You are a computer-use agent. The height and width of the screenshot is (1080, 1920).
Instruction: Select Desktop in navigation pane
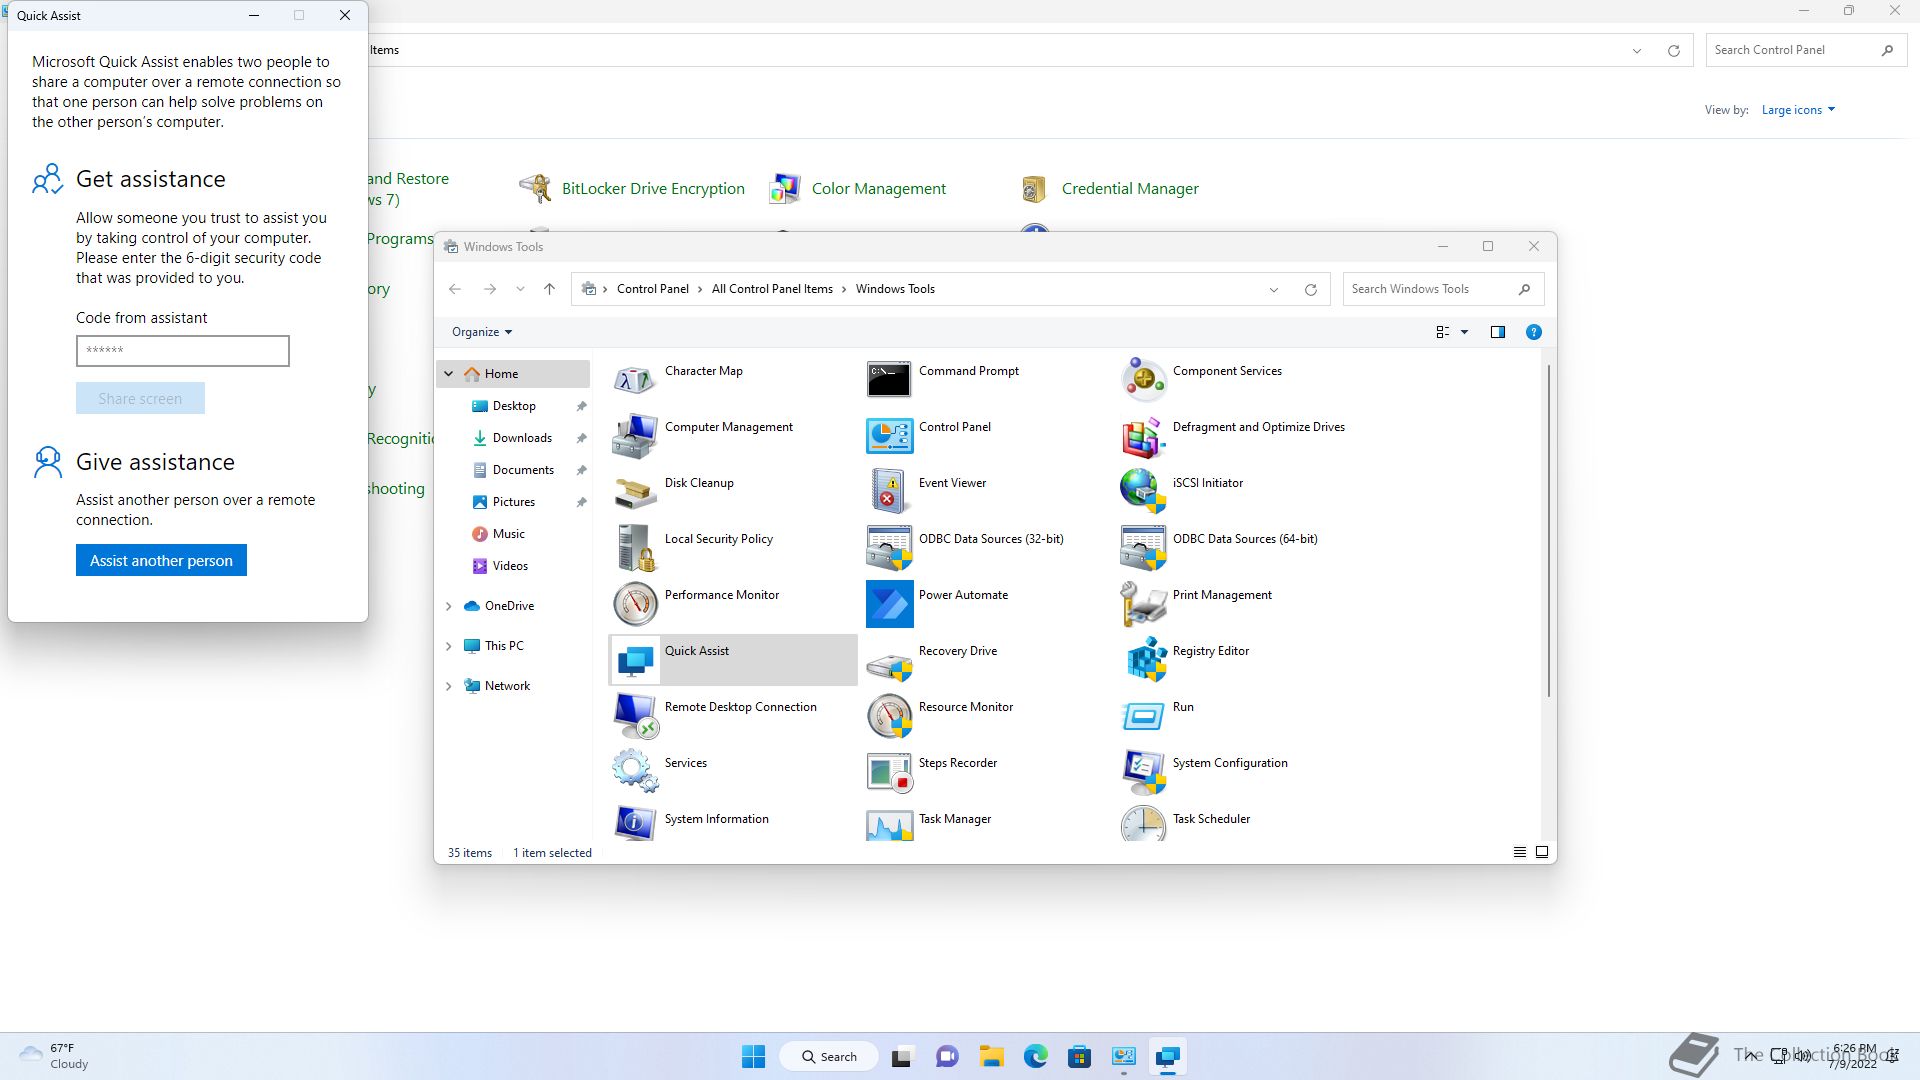[x=514, y=406]
